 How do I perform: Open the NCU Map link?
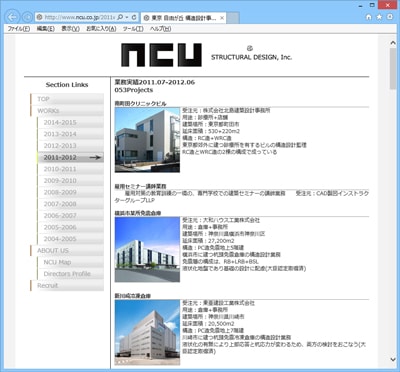click(x=70, y=262)
